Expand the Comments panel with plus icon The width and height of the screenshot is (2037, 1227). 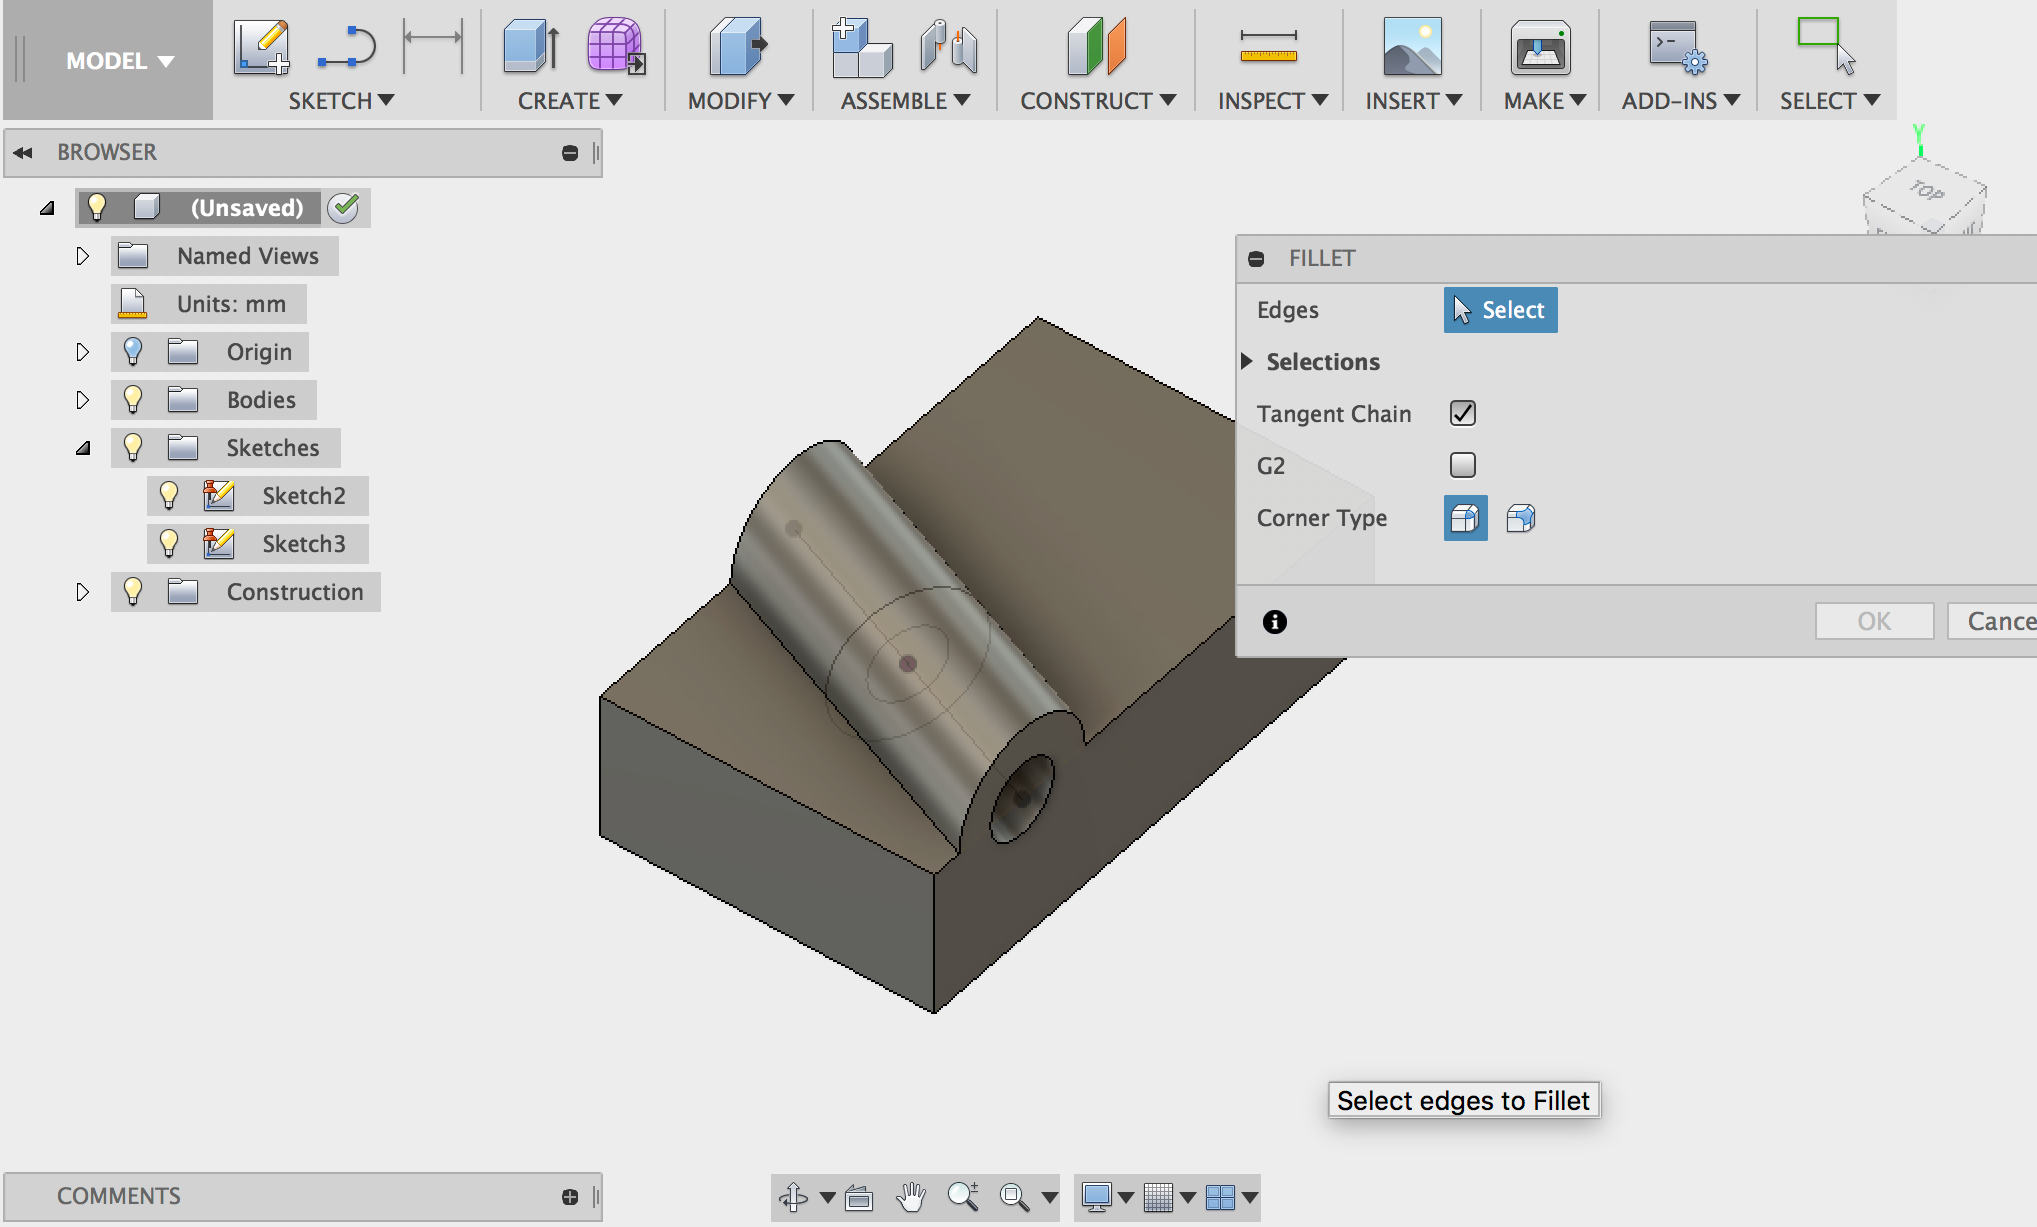pos(570,1196)
